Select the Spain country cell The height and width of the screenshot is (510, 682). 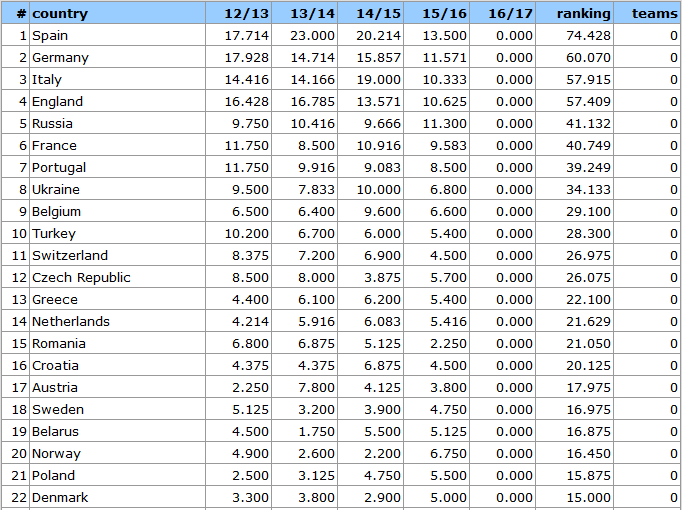[117, 35]
